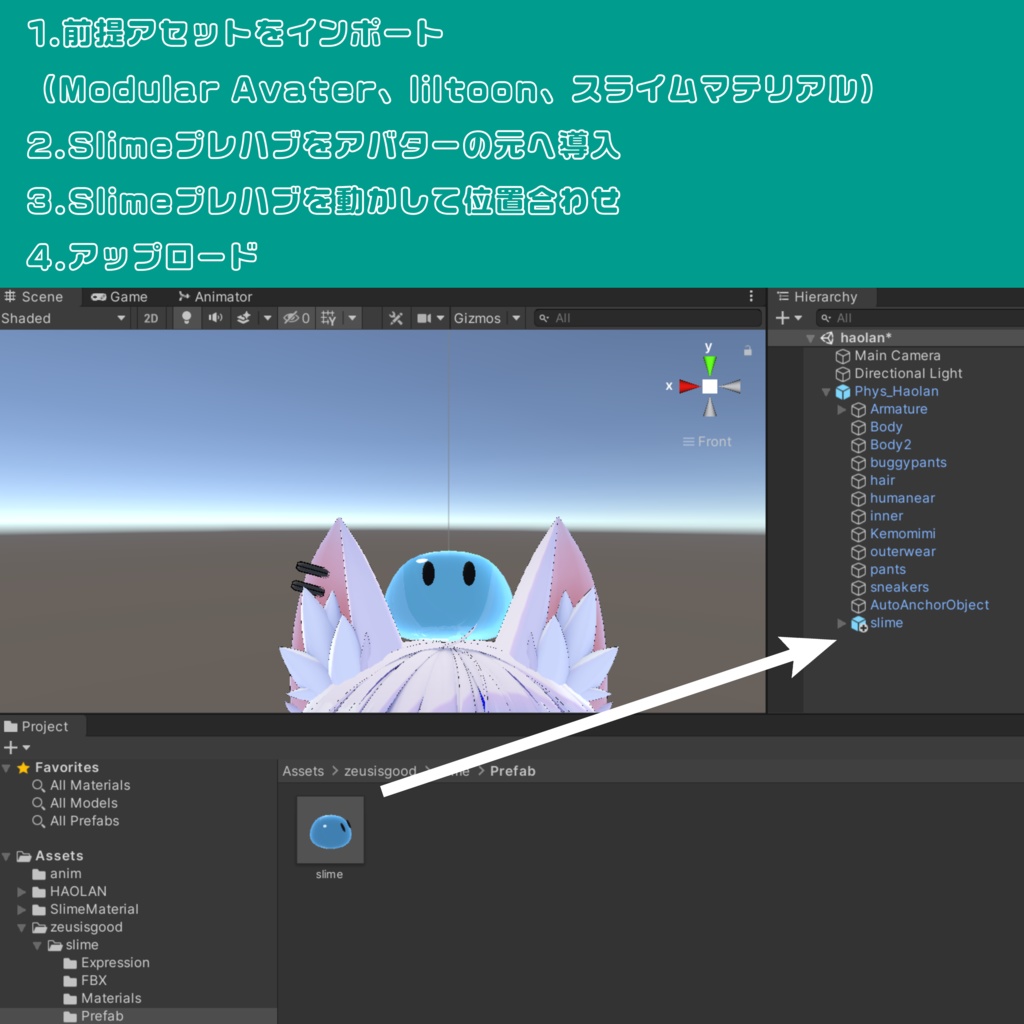Screen dimensions: 1024x1024
Task: Click Assets in the breadcrumb path
Action: pyautogui.click(x=303, y=771)
